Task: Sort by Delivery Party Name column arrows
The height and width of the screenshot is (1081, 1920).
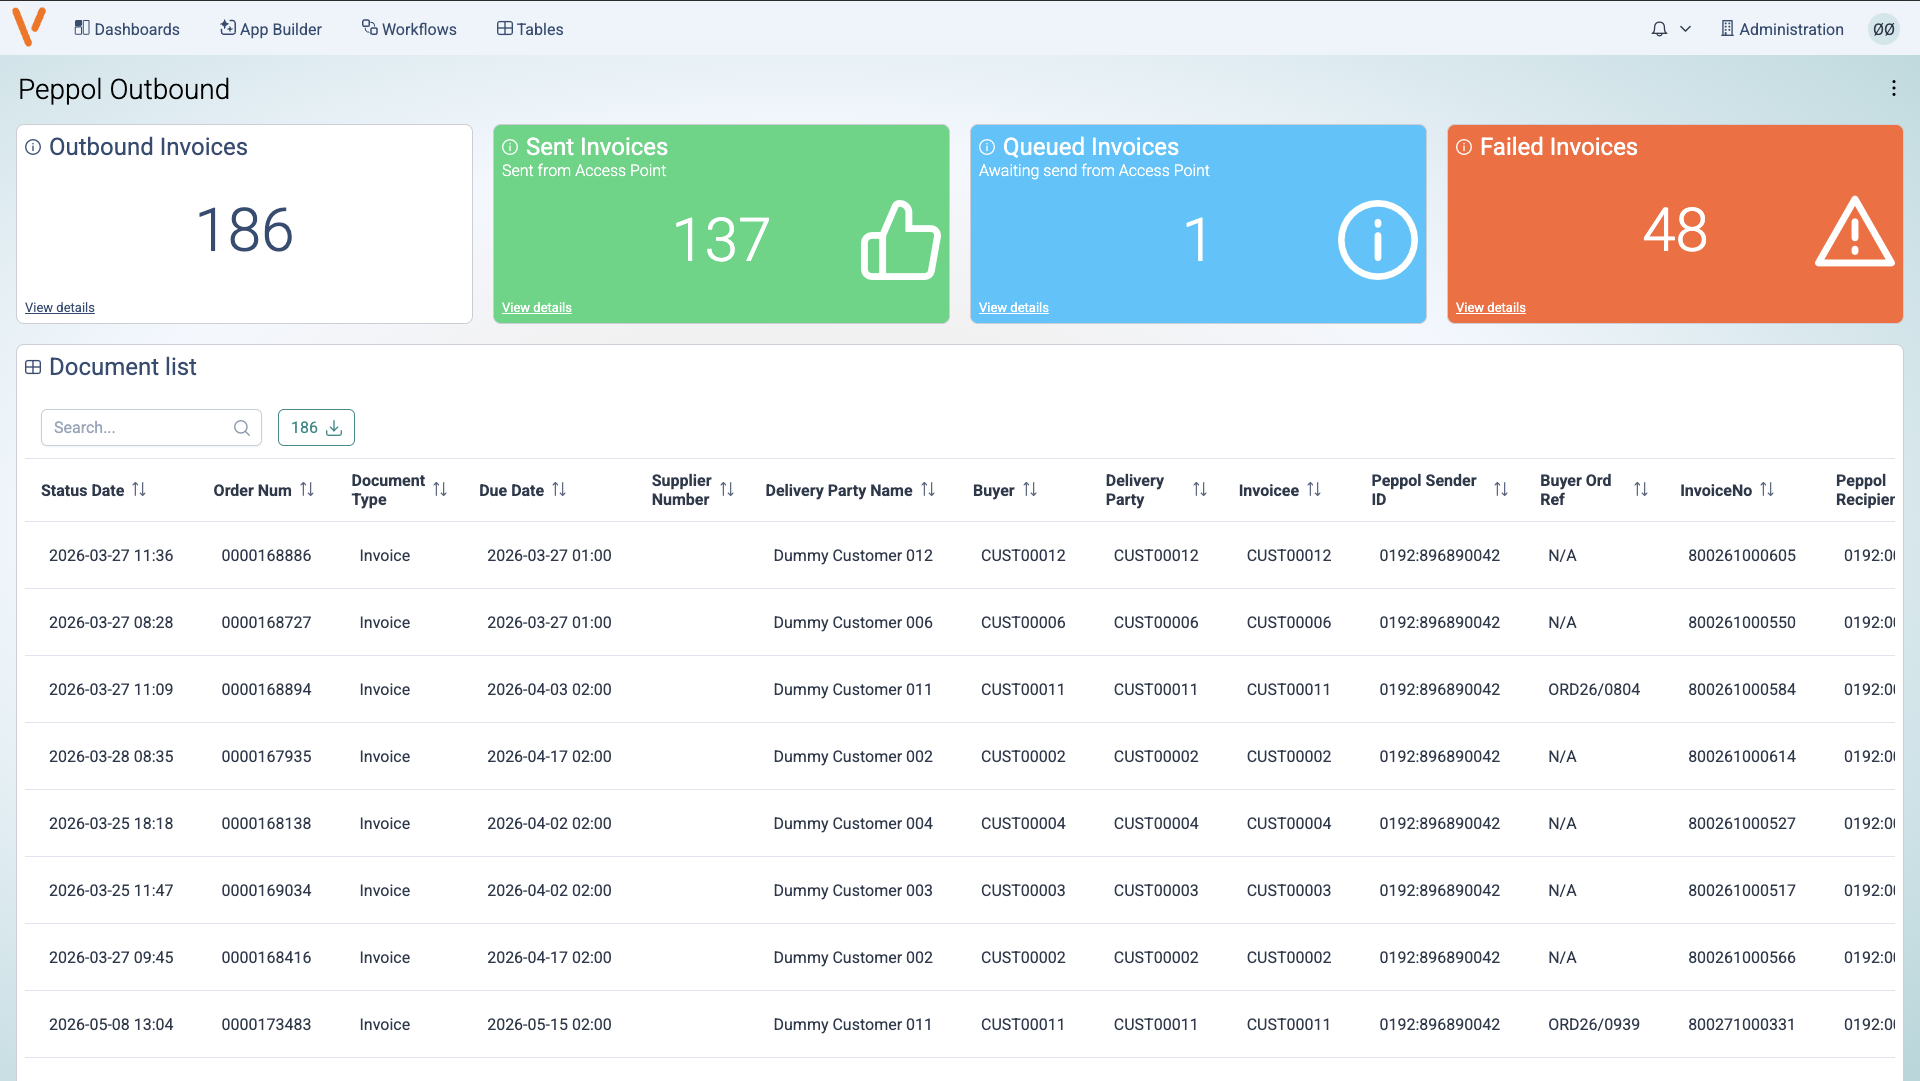Action: 928,489
